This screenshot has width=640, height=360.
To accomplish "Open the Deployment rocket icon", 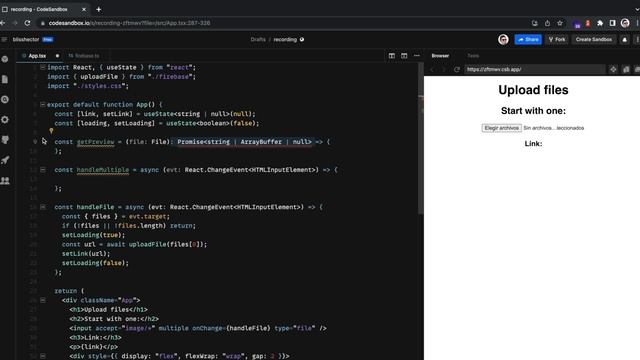I will click(x=5, y=160).
